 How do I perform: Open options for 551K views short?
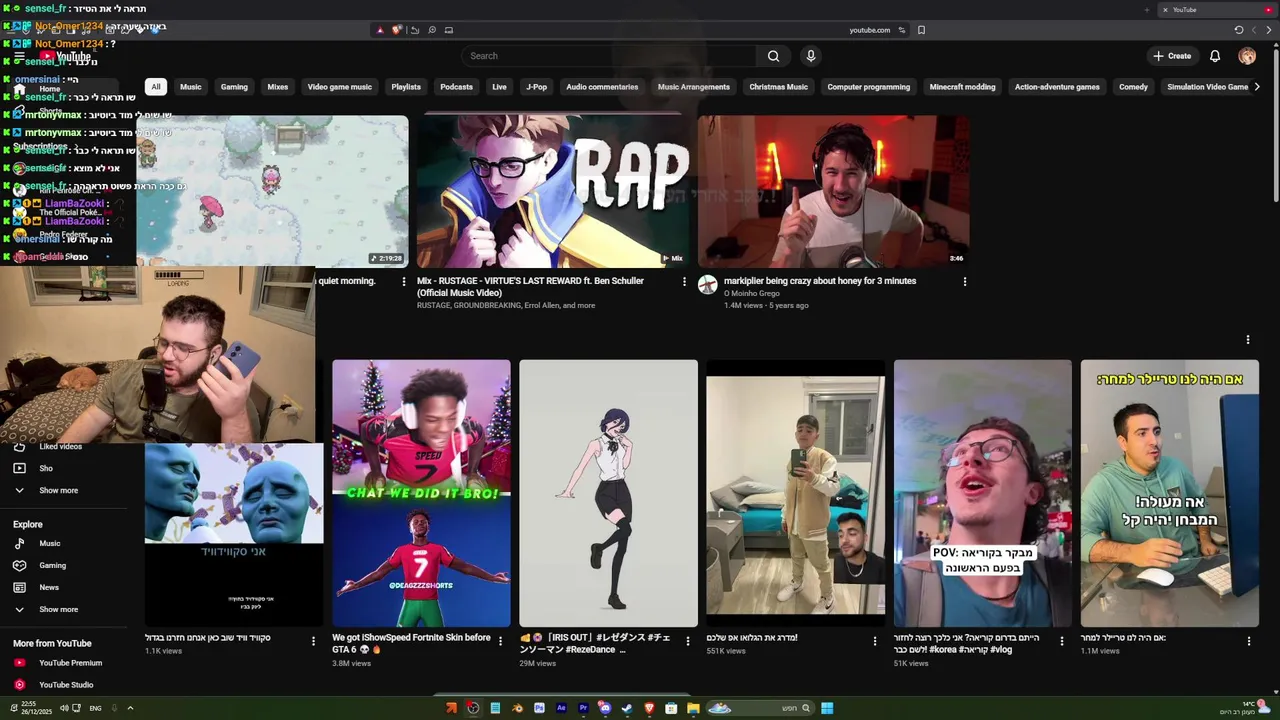click(x=875, y=641)
